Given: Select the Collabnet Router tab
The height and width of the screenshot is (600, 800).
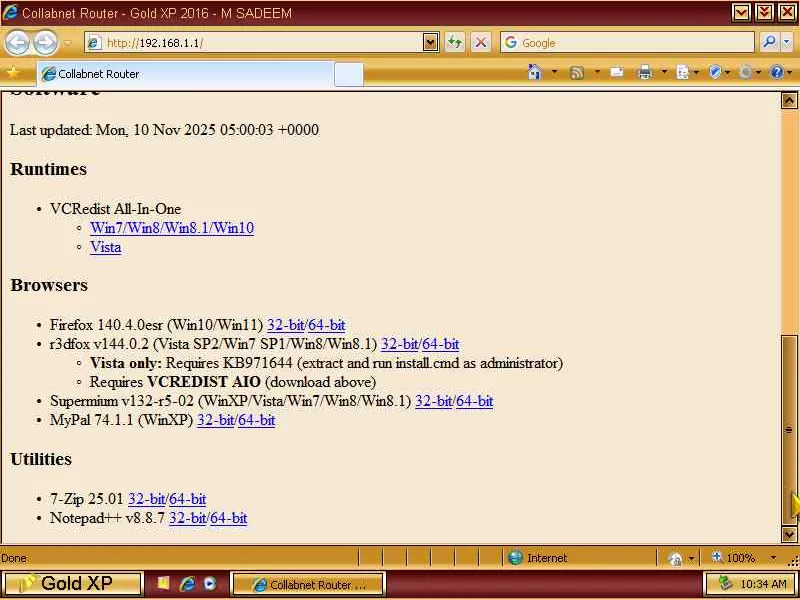Looking at the screenshot, I should (185, 74).
